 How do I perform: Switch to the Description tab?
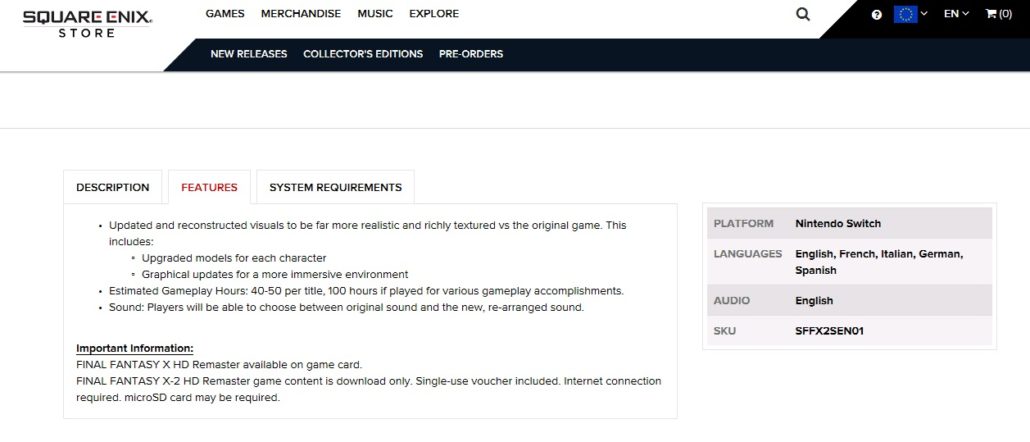[x=112, y=187]
